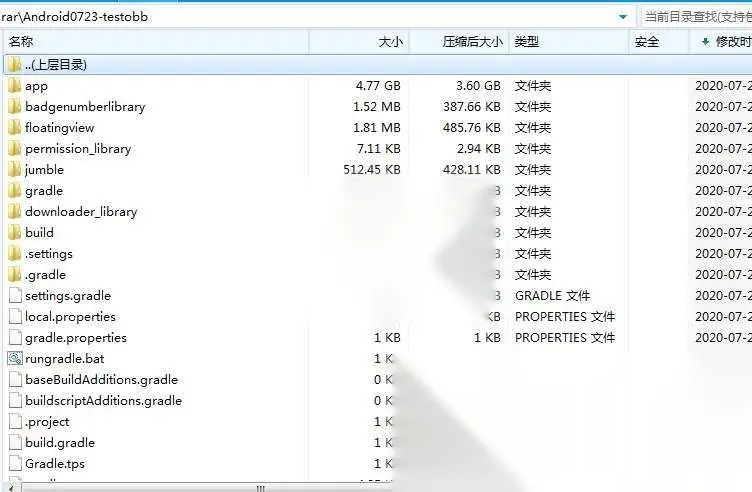
Task: Click the rungradle.bat batch file icon
Action: (15, 358)
